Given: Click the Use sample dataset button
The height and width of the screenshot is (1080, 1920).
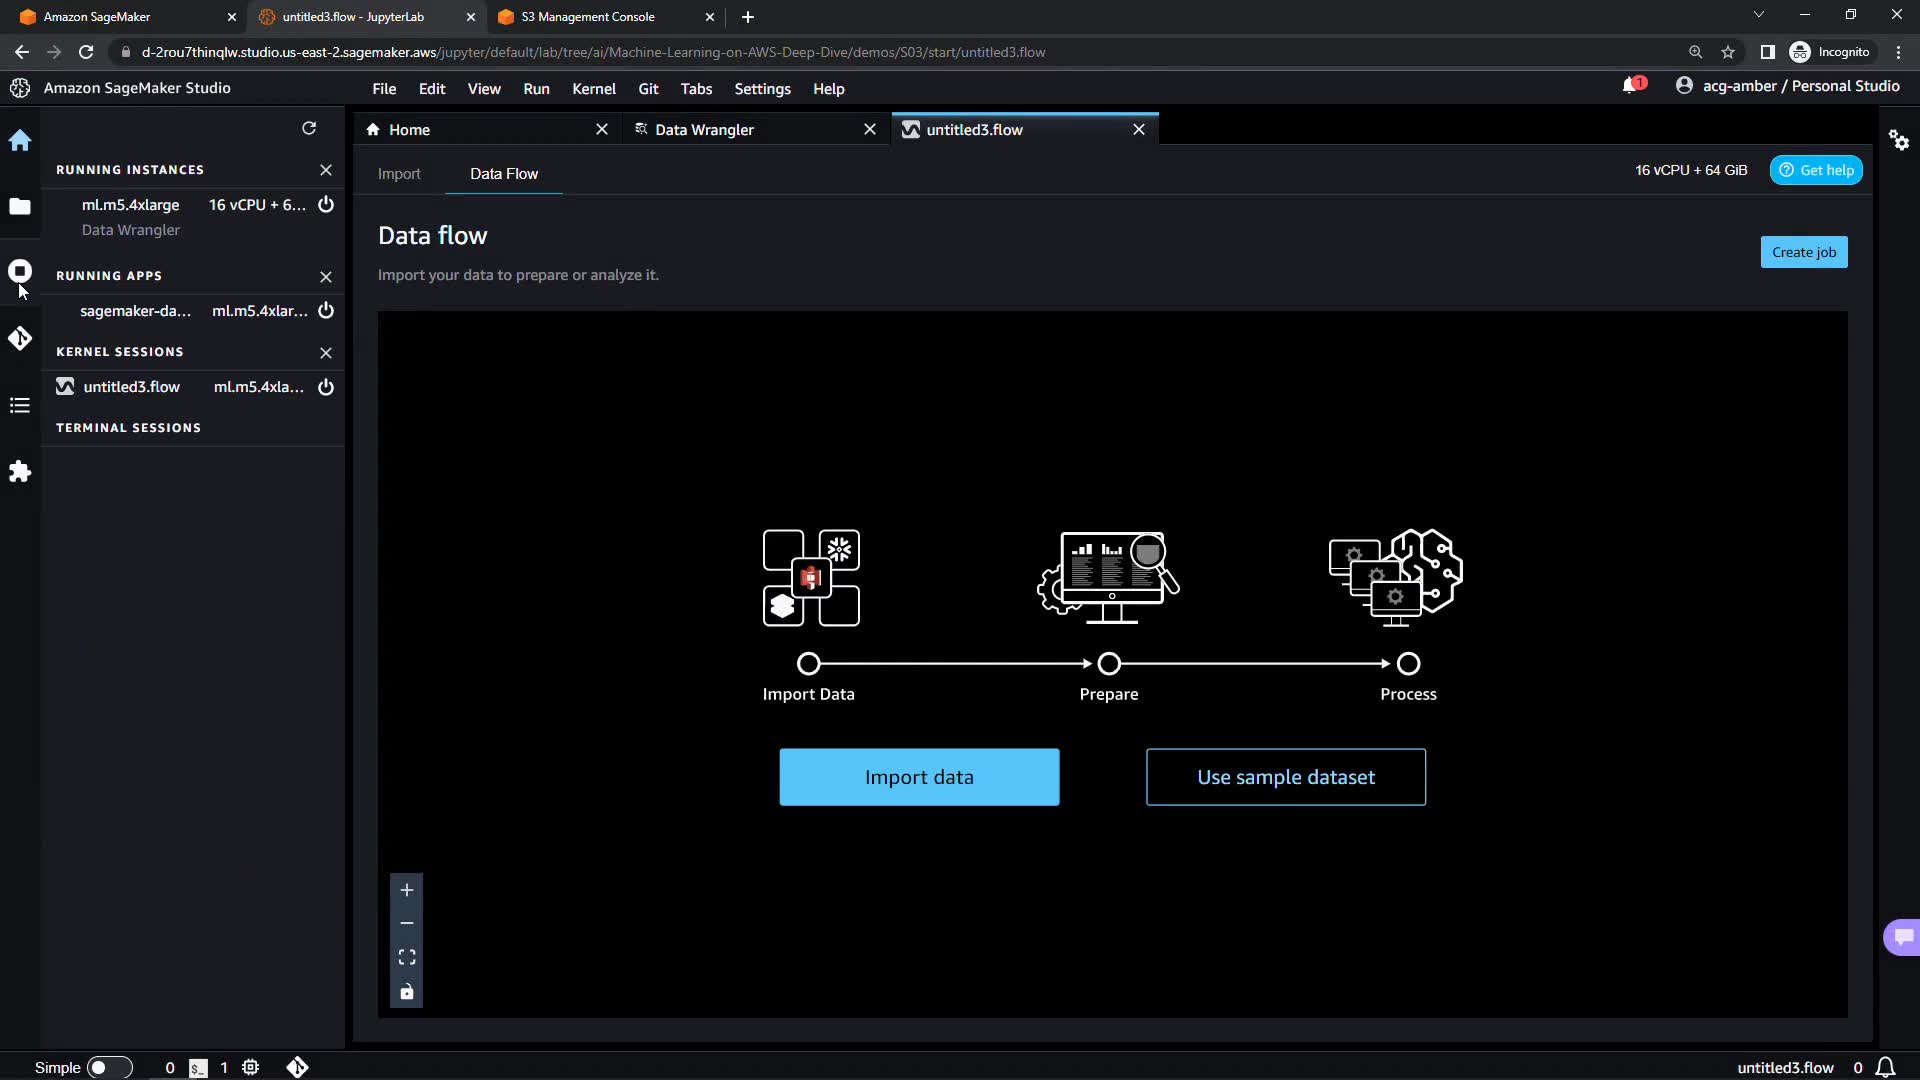Looking at the screenshot, I should coord(1285,777).
